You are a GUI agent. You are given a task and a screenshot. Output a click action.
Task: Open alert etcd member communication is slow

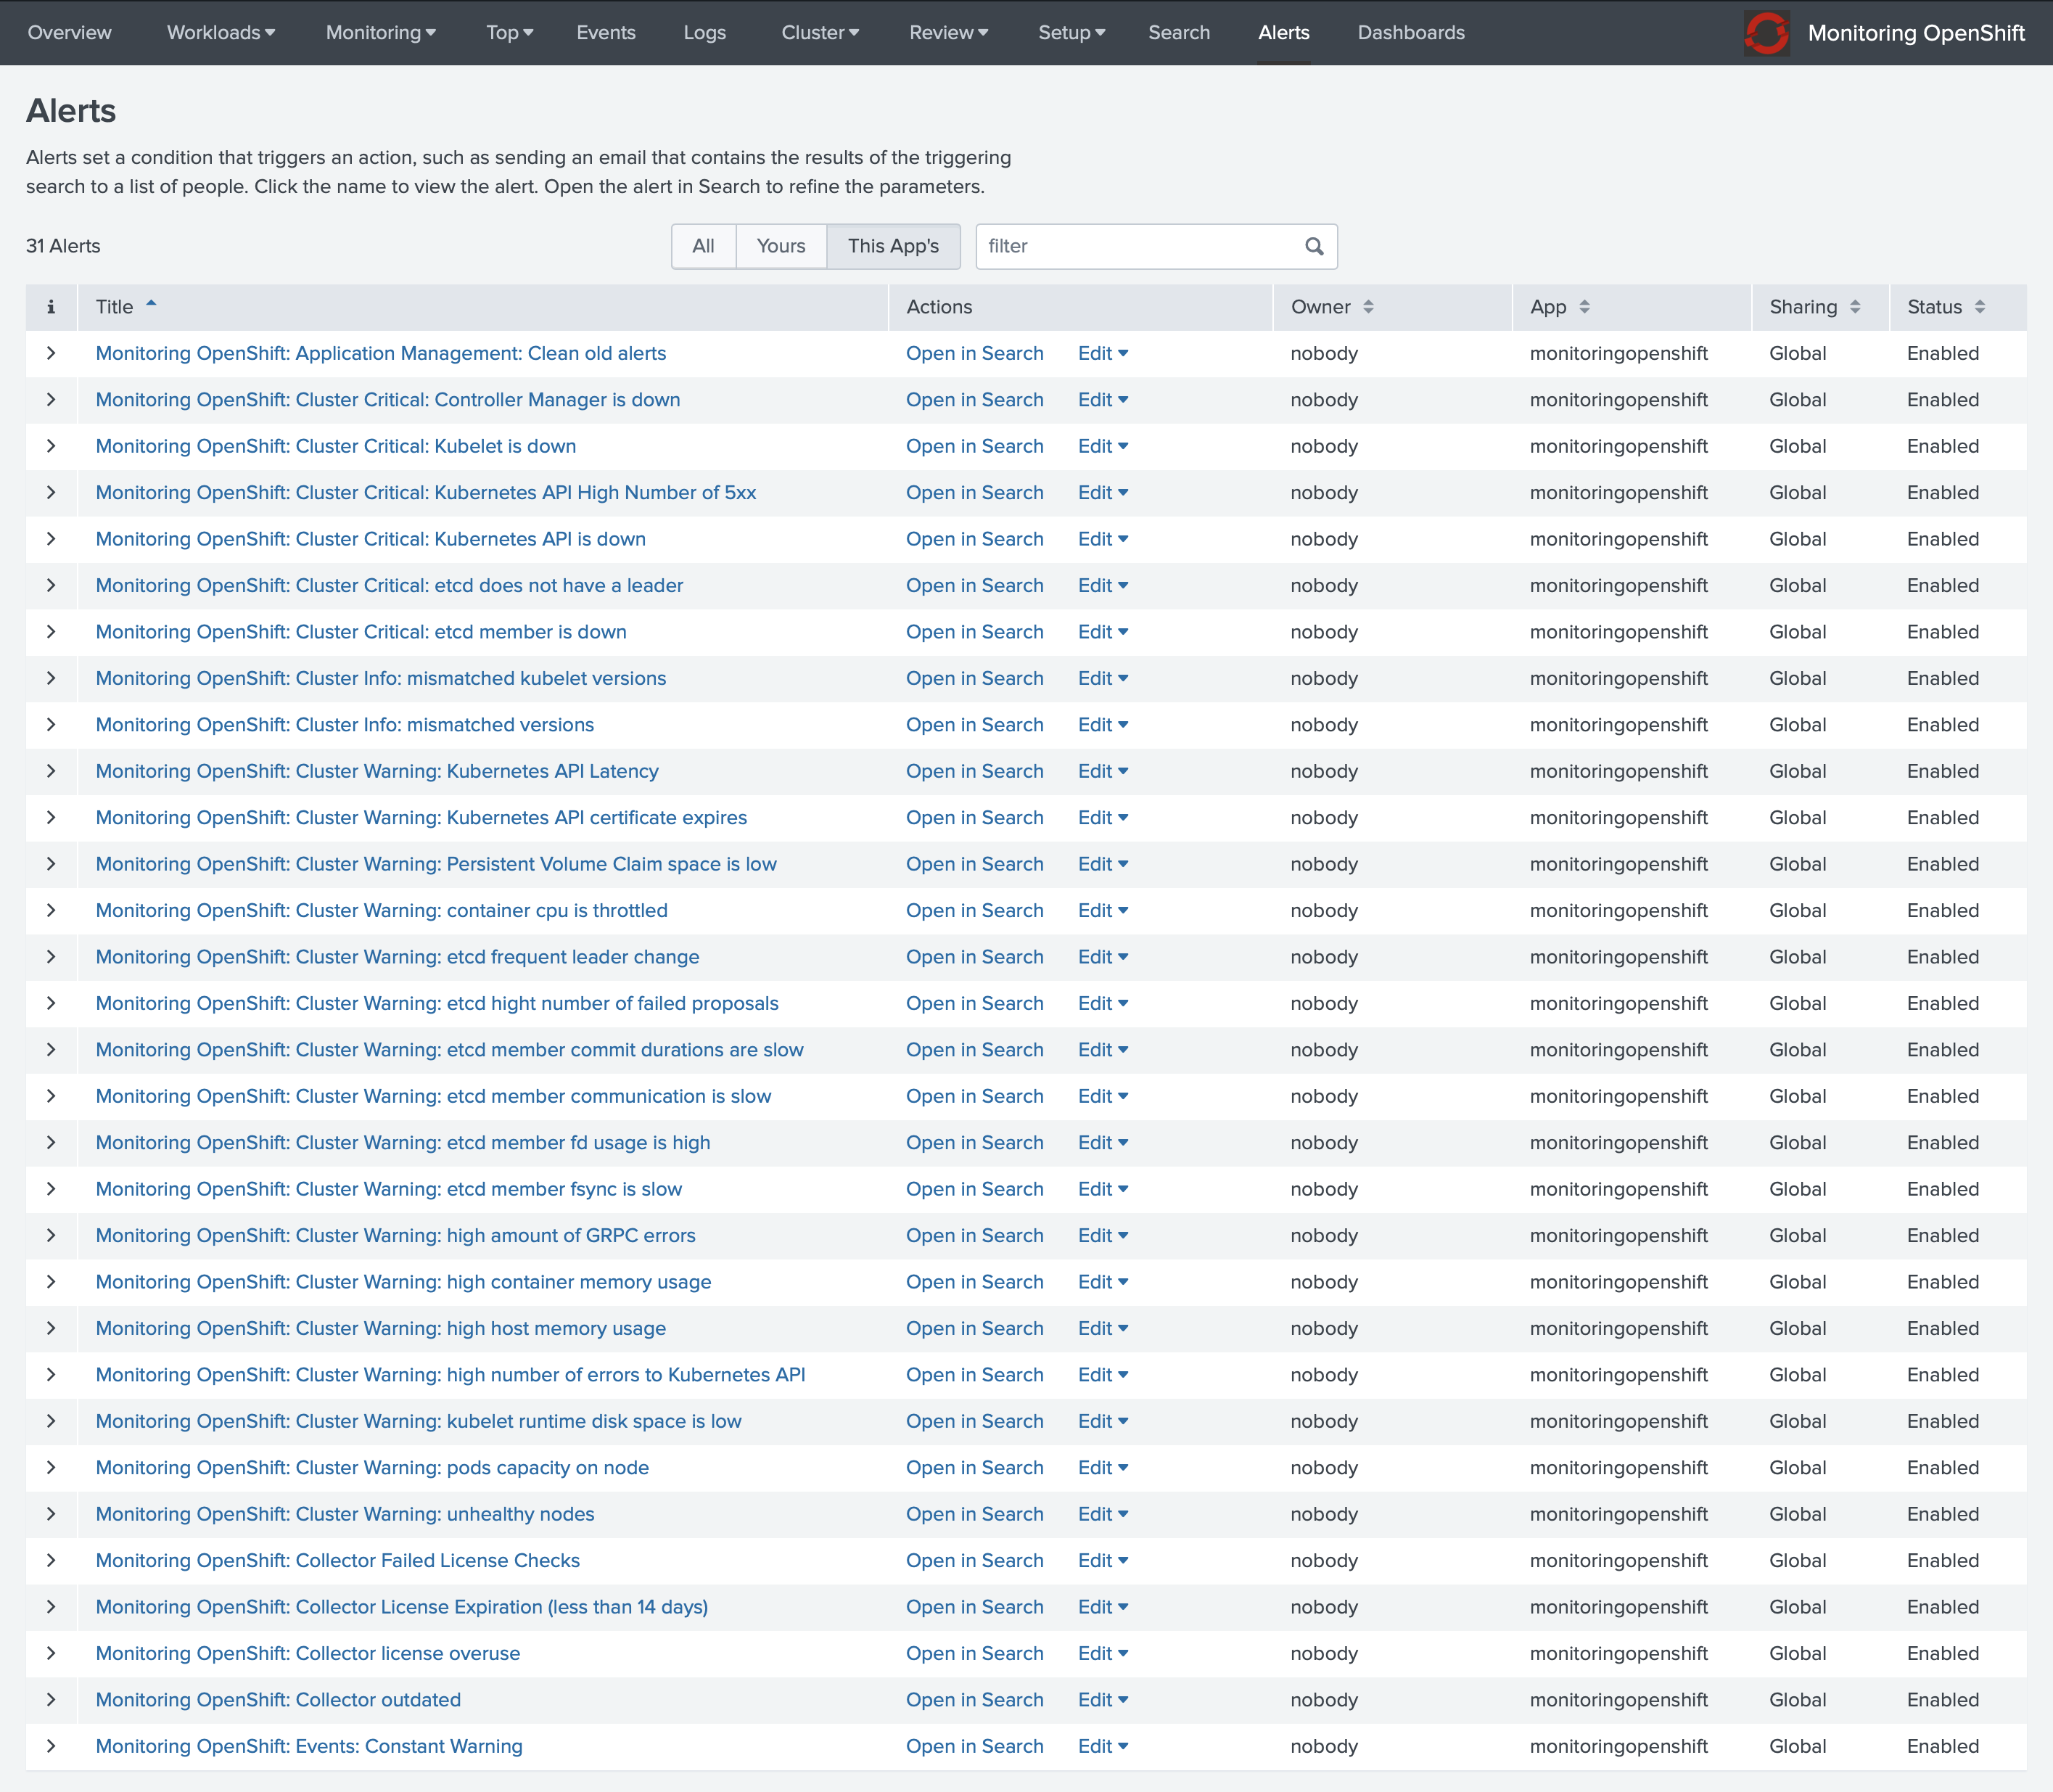[434, 1096]
